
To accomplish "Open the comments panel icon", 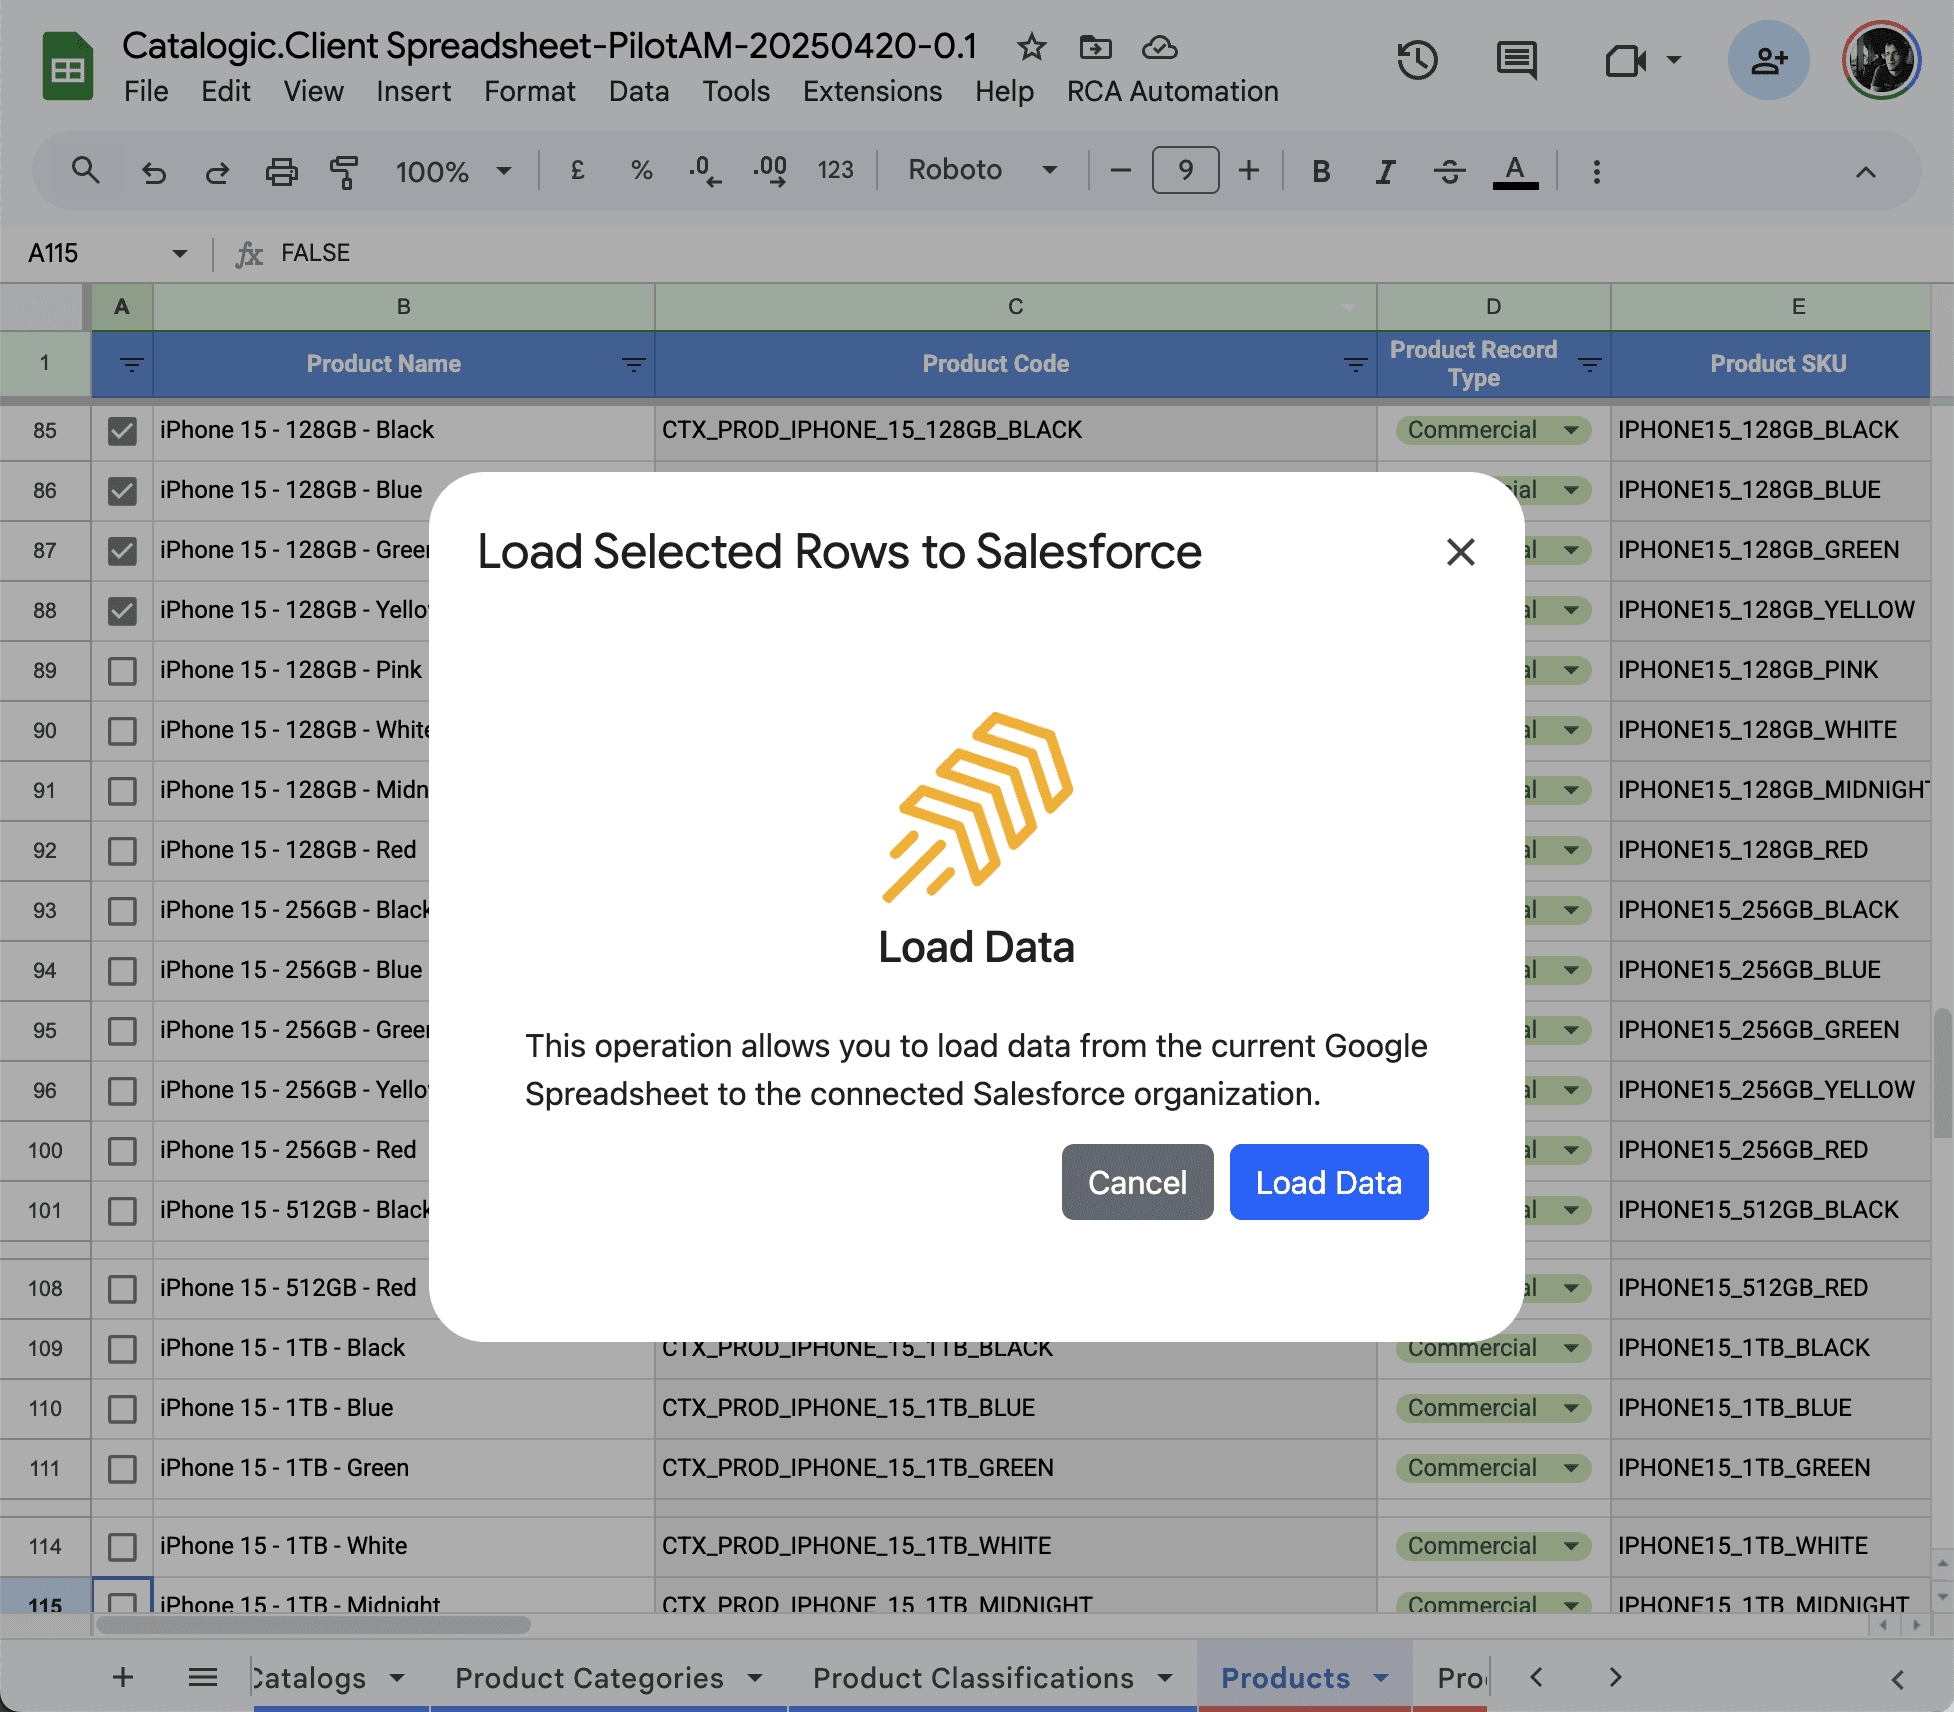I will tap(1516, 61).
